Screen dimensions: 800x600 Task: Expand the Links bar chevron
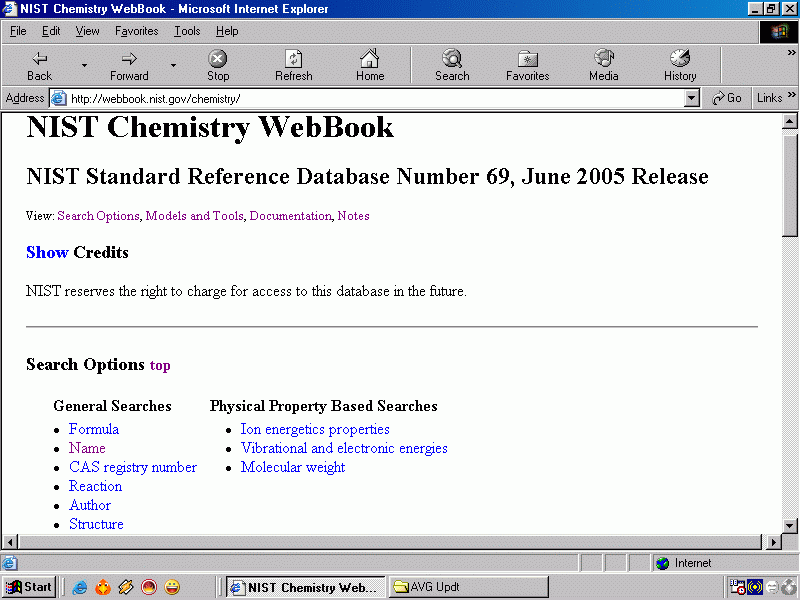point(791,95)
